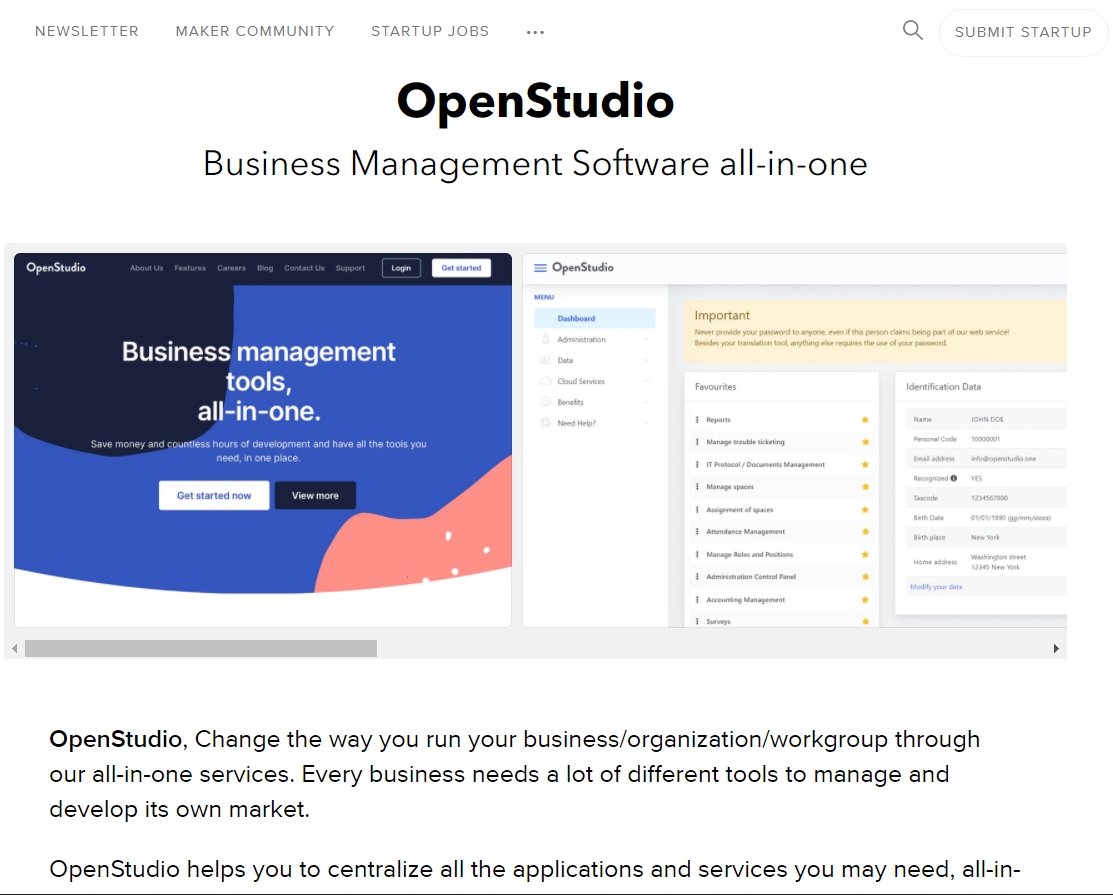The width and height of the screenshot is (1113, 895).
Task: Open the Newsletter menu item
Action: tap(87, 31)
